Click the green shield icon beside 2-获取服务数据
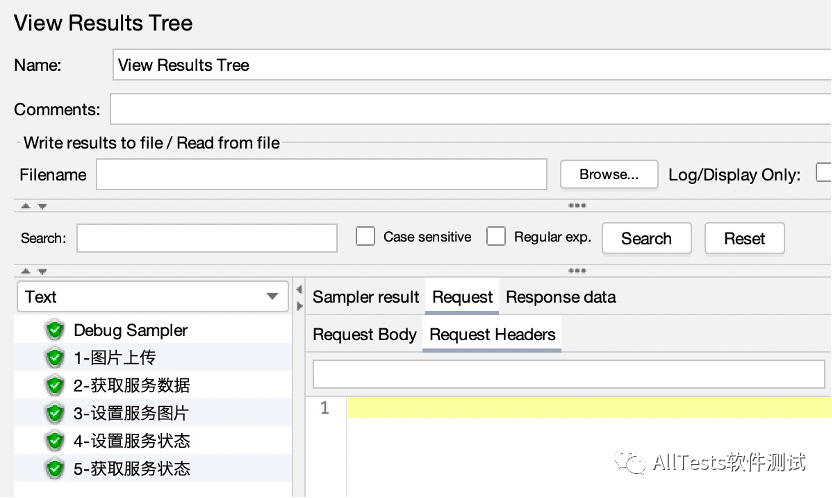This screenshot has height=498, width=832. tap(55, 385)
